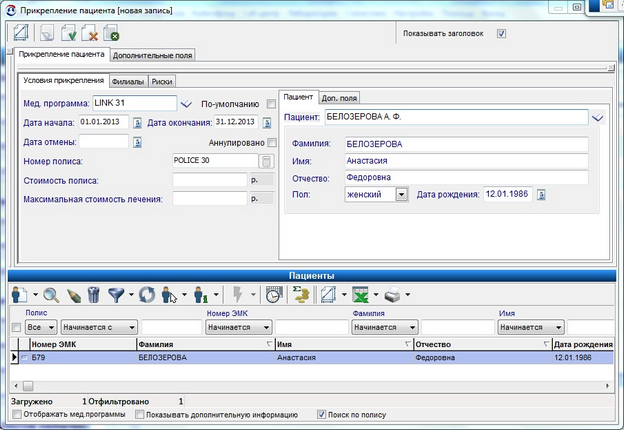
Task: Open calendar for Дата отмены
Action: pyautogui.click(x=137, y=142)
